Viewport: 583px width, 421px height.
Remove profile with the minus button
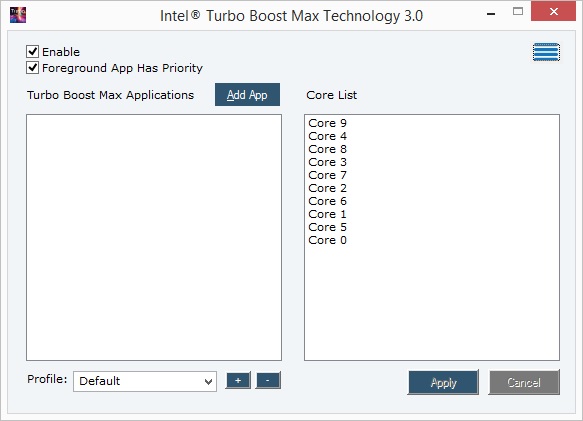[268, 380]
